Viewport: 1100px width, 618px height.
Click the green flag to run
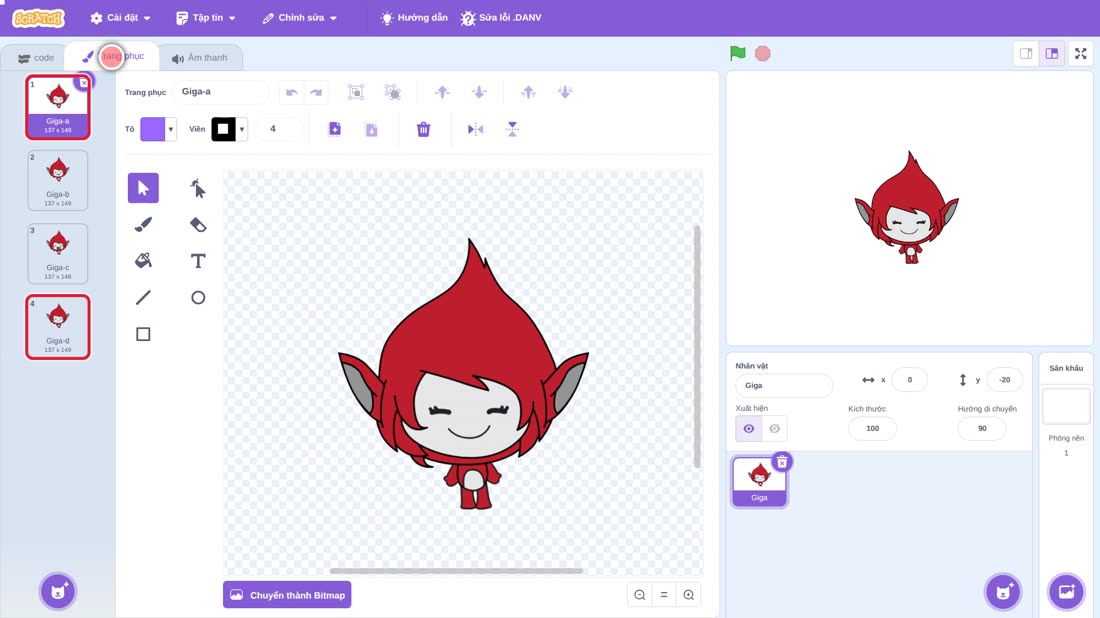(737, 53)
